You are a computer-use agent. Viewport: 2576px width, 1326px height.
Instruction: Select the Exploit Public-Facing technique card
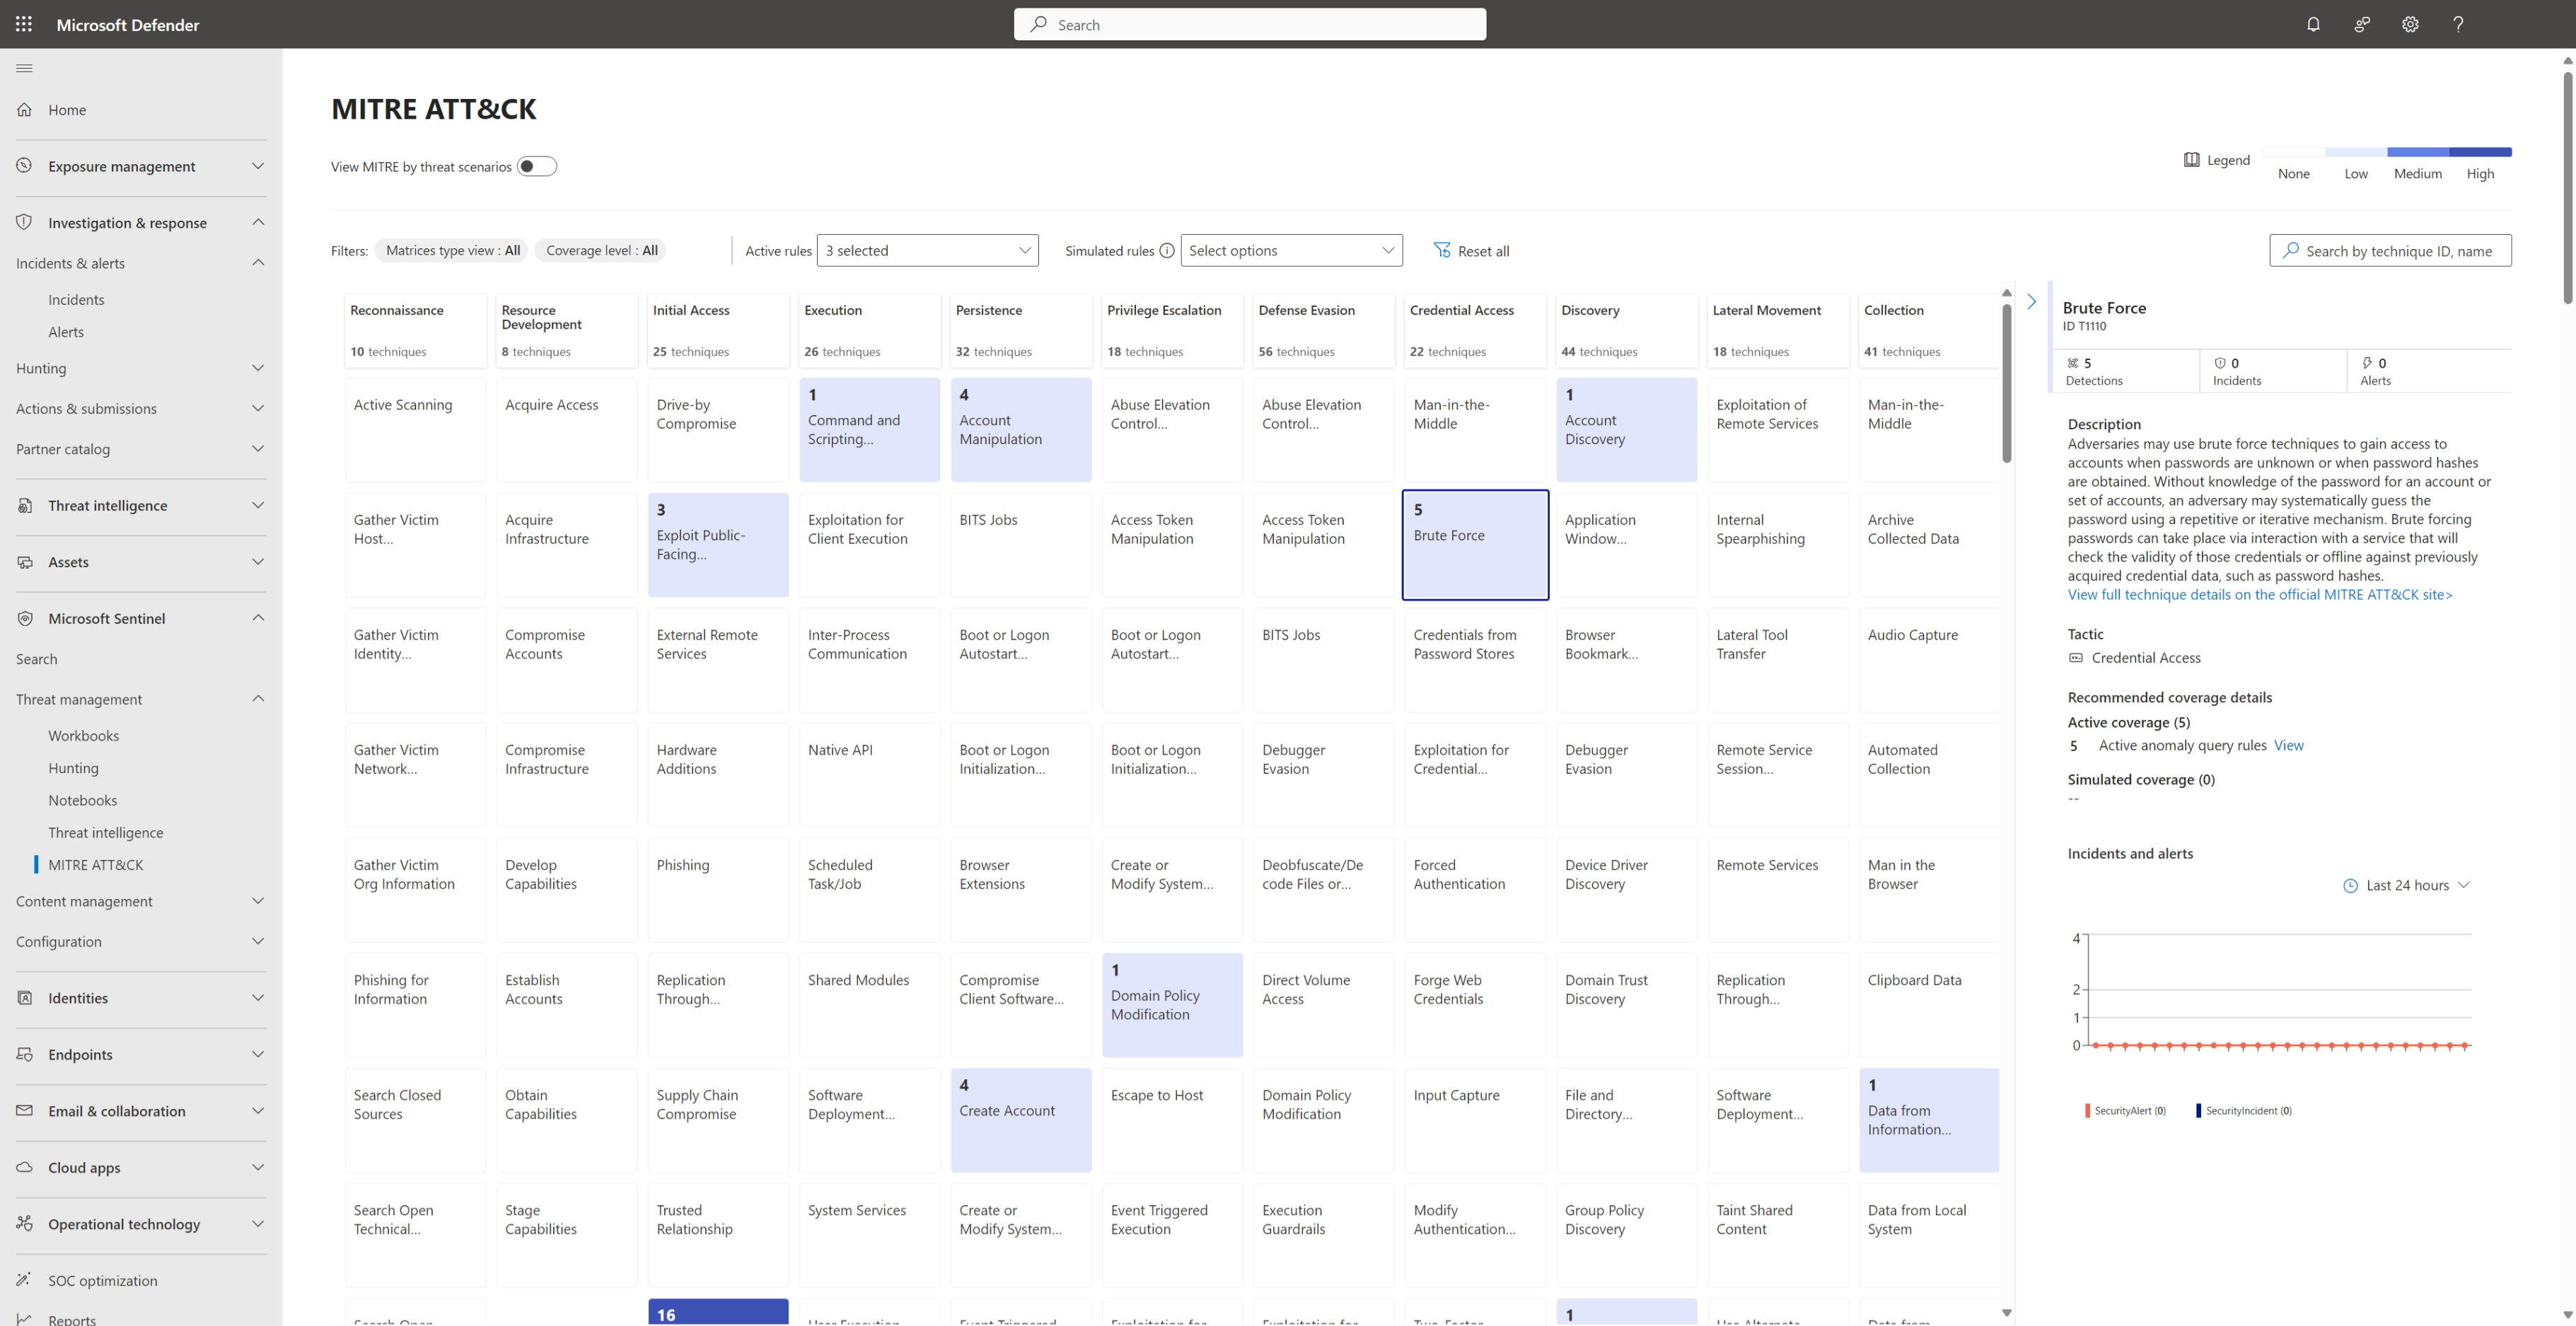[x=717, y=544]
